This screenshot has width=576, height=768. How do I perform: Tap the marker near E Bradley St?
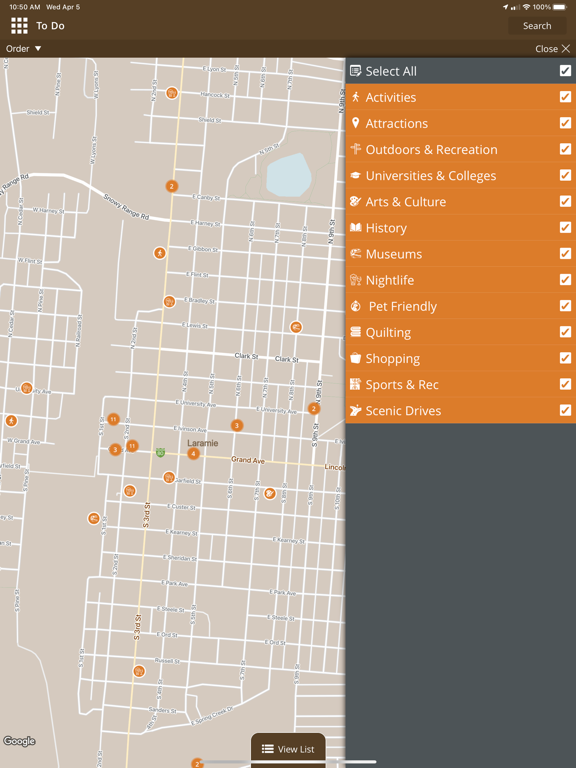click(x=169, y=302)
